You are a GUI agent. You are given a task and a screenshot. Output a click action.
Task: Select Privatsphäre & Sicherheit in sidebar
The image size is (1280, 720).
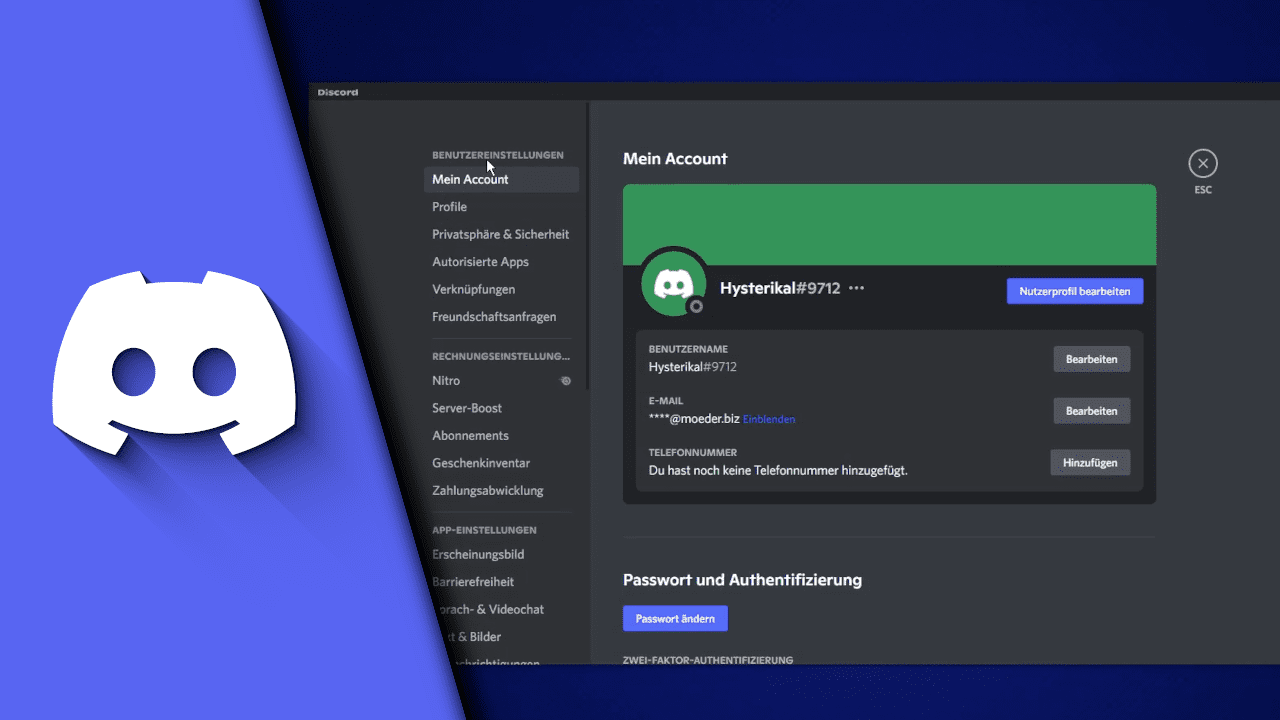501,234
